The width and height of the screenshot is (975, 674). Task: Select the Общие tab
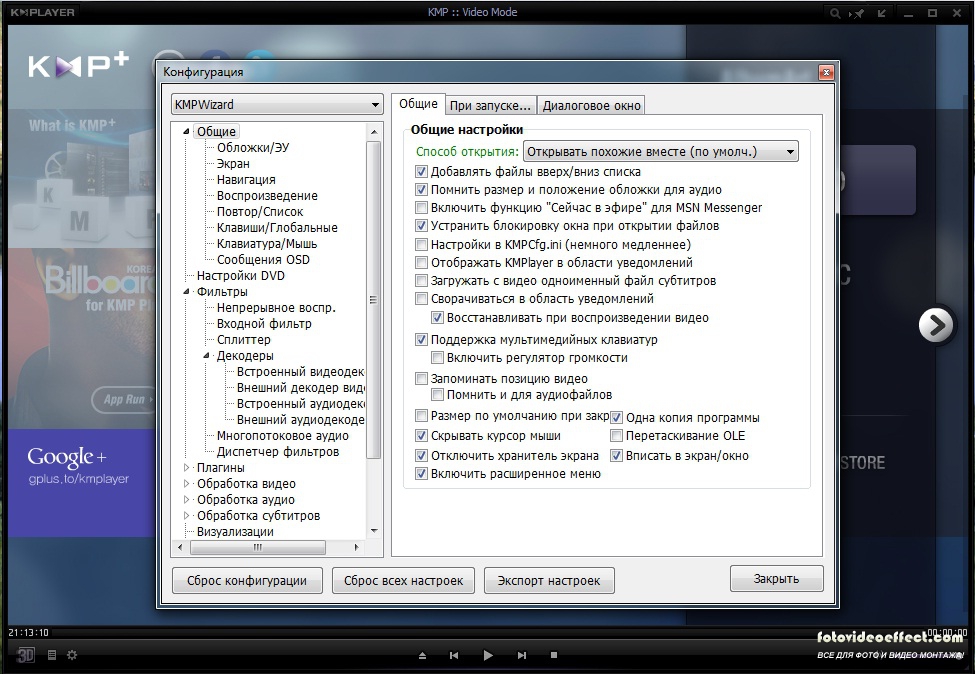click(x=418, y=104)
